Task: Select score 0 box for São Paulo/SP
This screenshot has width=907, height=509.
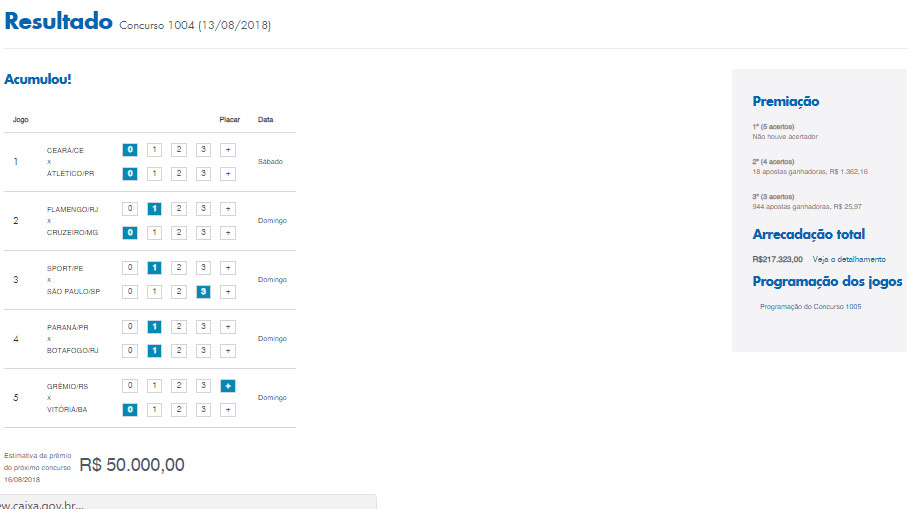Action: click(x=130, y=292)
